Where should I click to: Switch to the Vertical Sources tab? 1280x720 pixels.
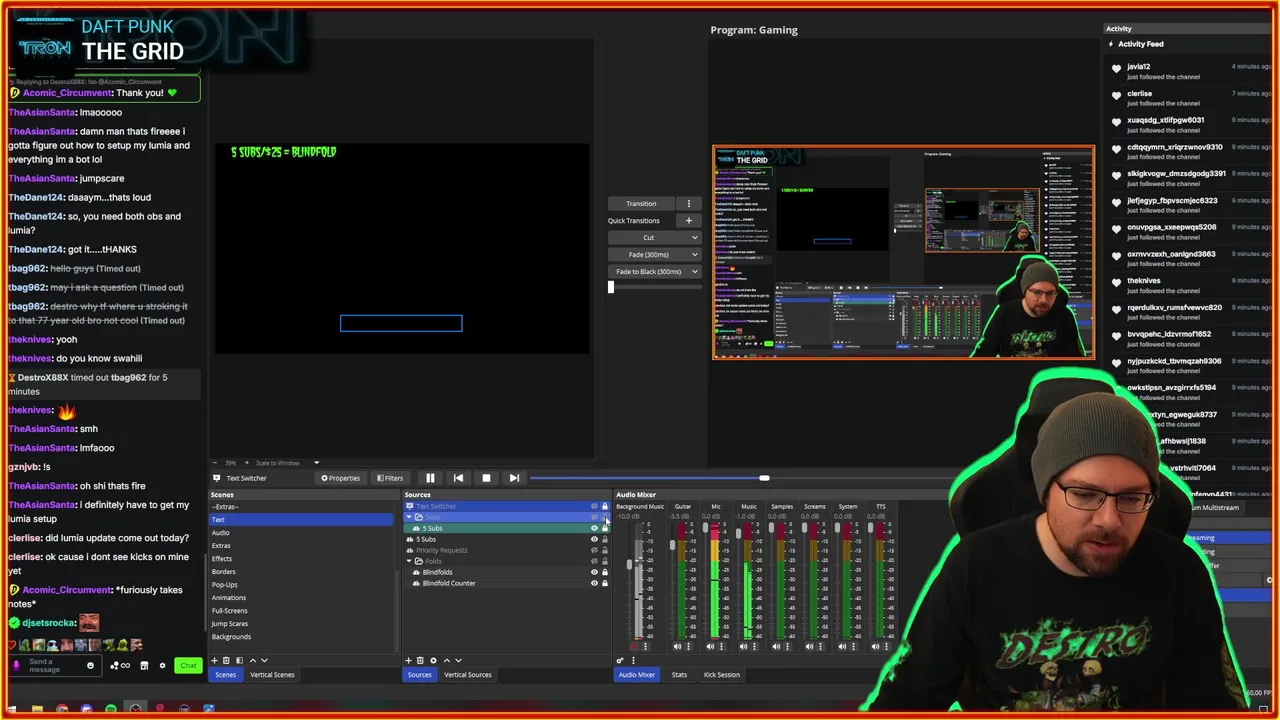[467, 675]
